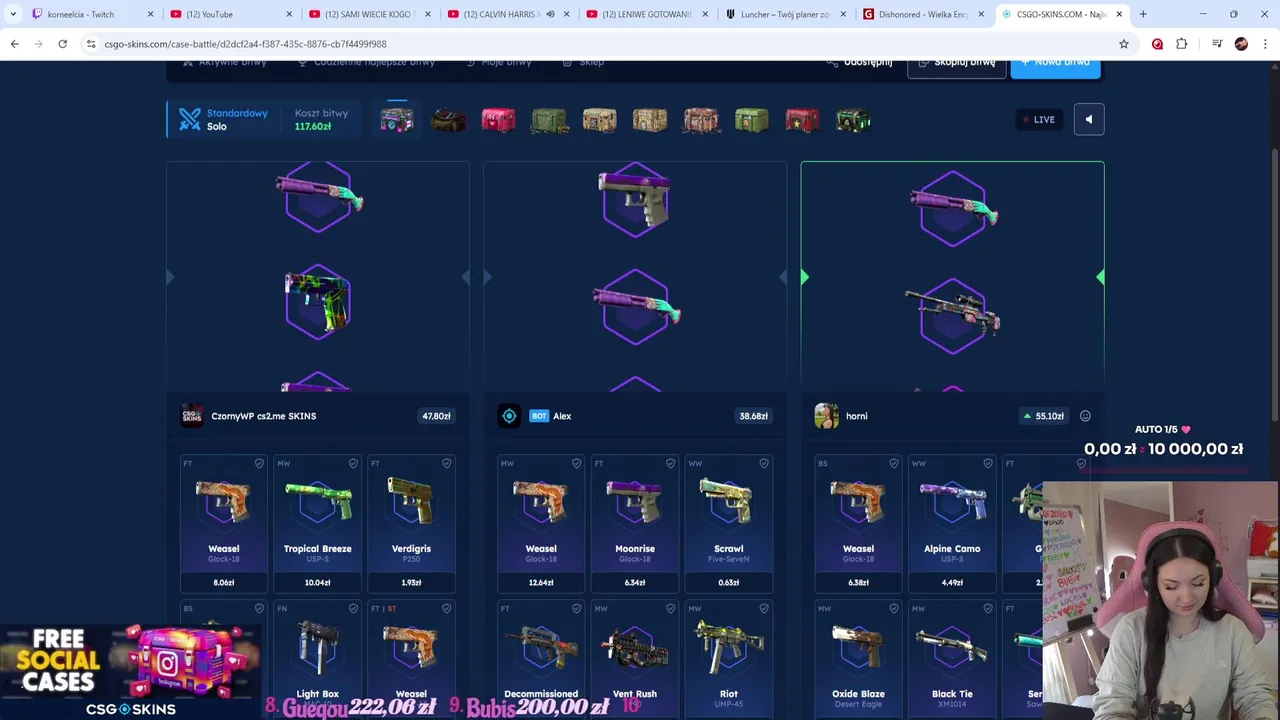This screenshot has width=1280, height=720.
Task: Click the LIVE indicator badge
Action: click(x=1037, y=120)
